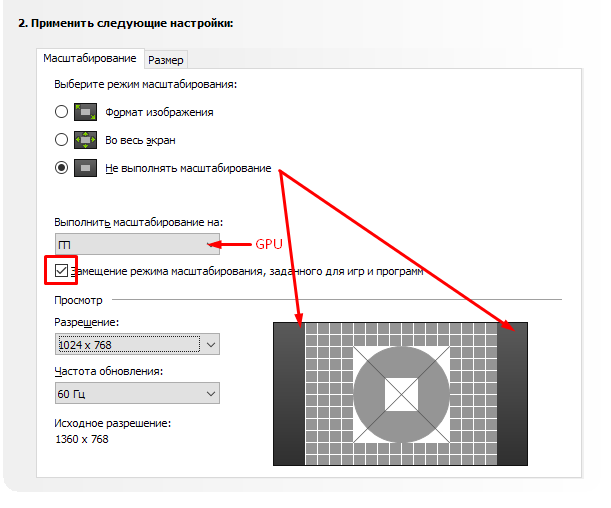
Task: Open the 'Выполнить масштабирование на' dropdown
Action: [x=137, y=244]
